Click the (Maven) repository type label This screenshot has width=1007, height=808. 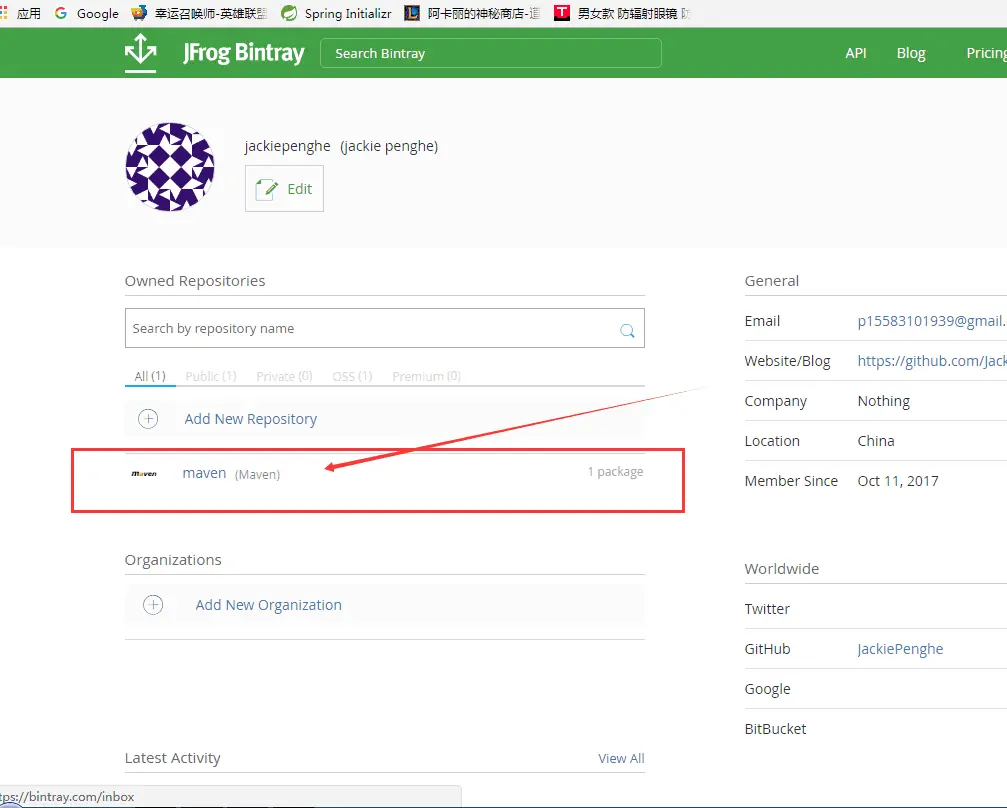click(258, 475)
